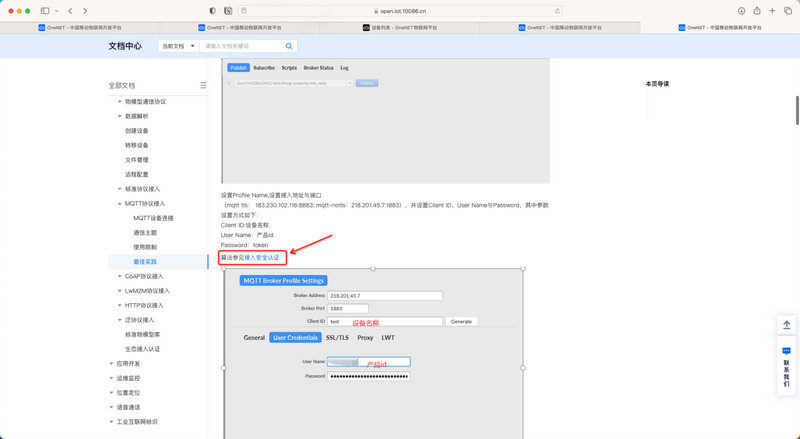Click the share icon in the toolbar
Image resolution: width=800 pixels, height=439 pixels.
tap(757, 11)
